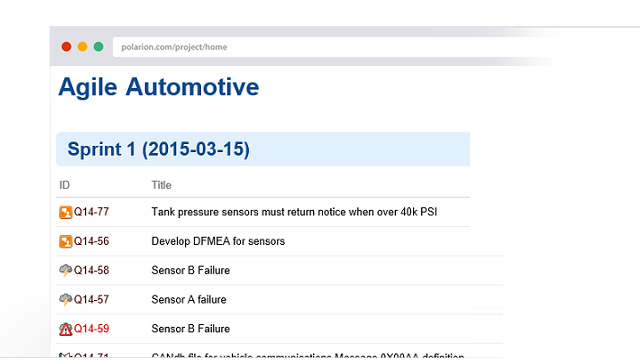Click the requirement icon next to Q14-77

point(65,212)
